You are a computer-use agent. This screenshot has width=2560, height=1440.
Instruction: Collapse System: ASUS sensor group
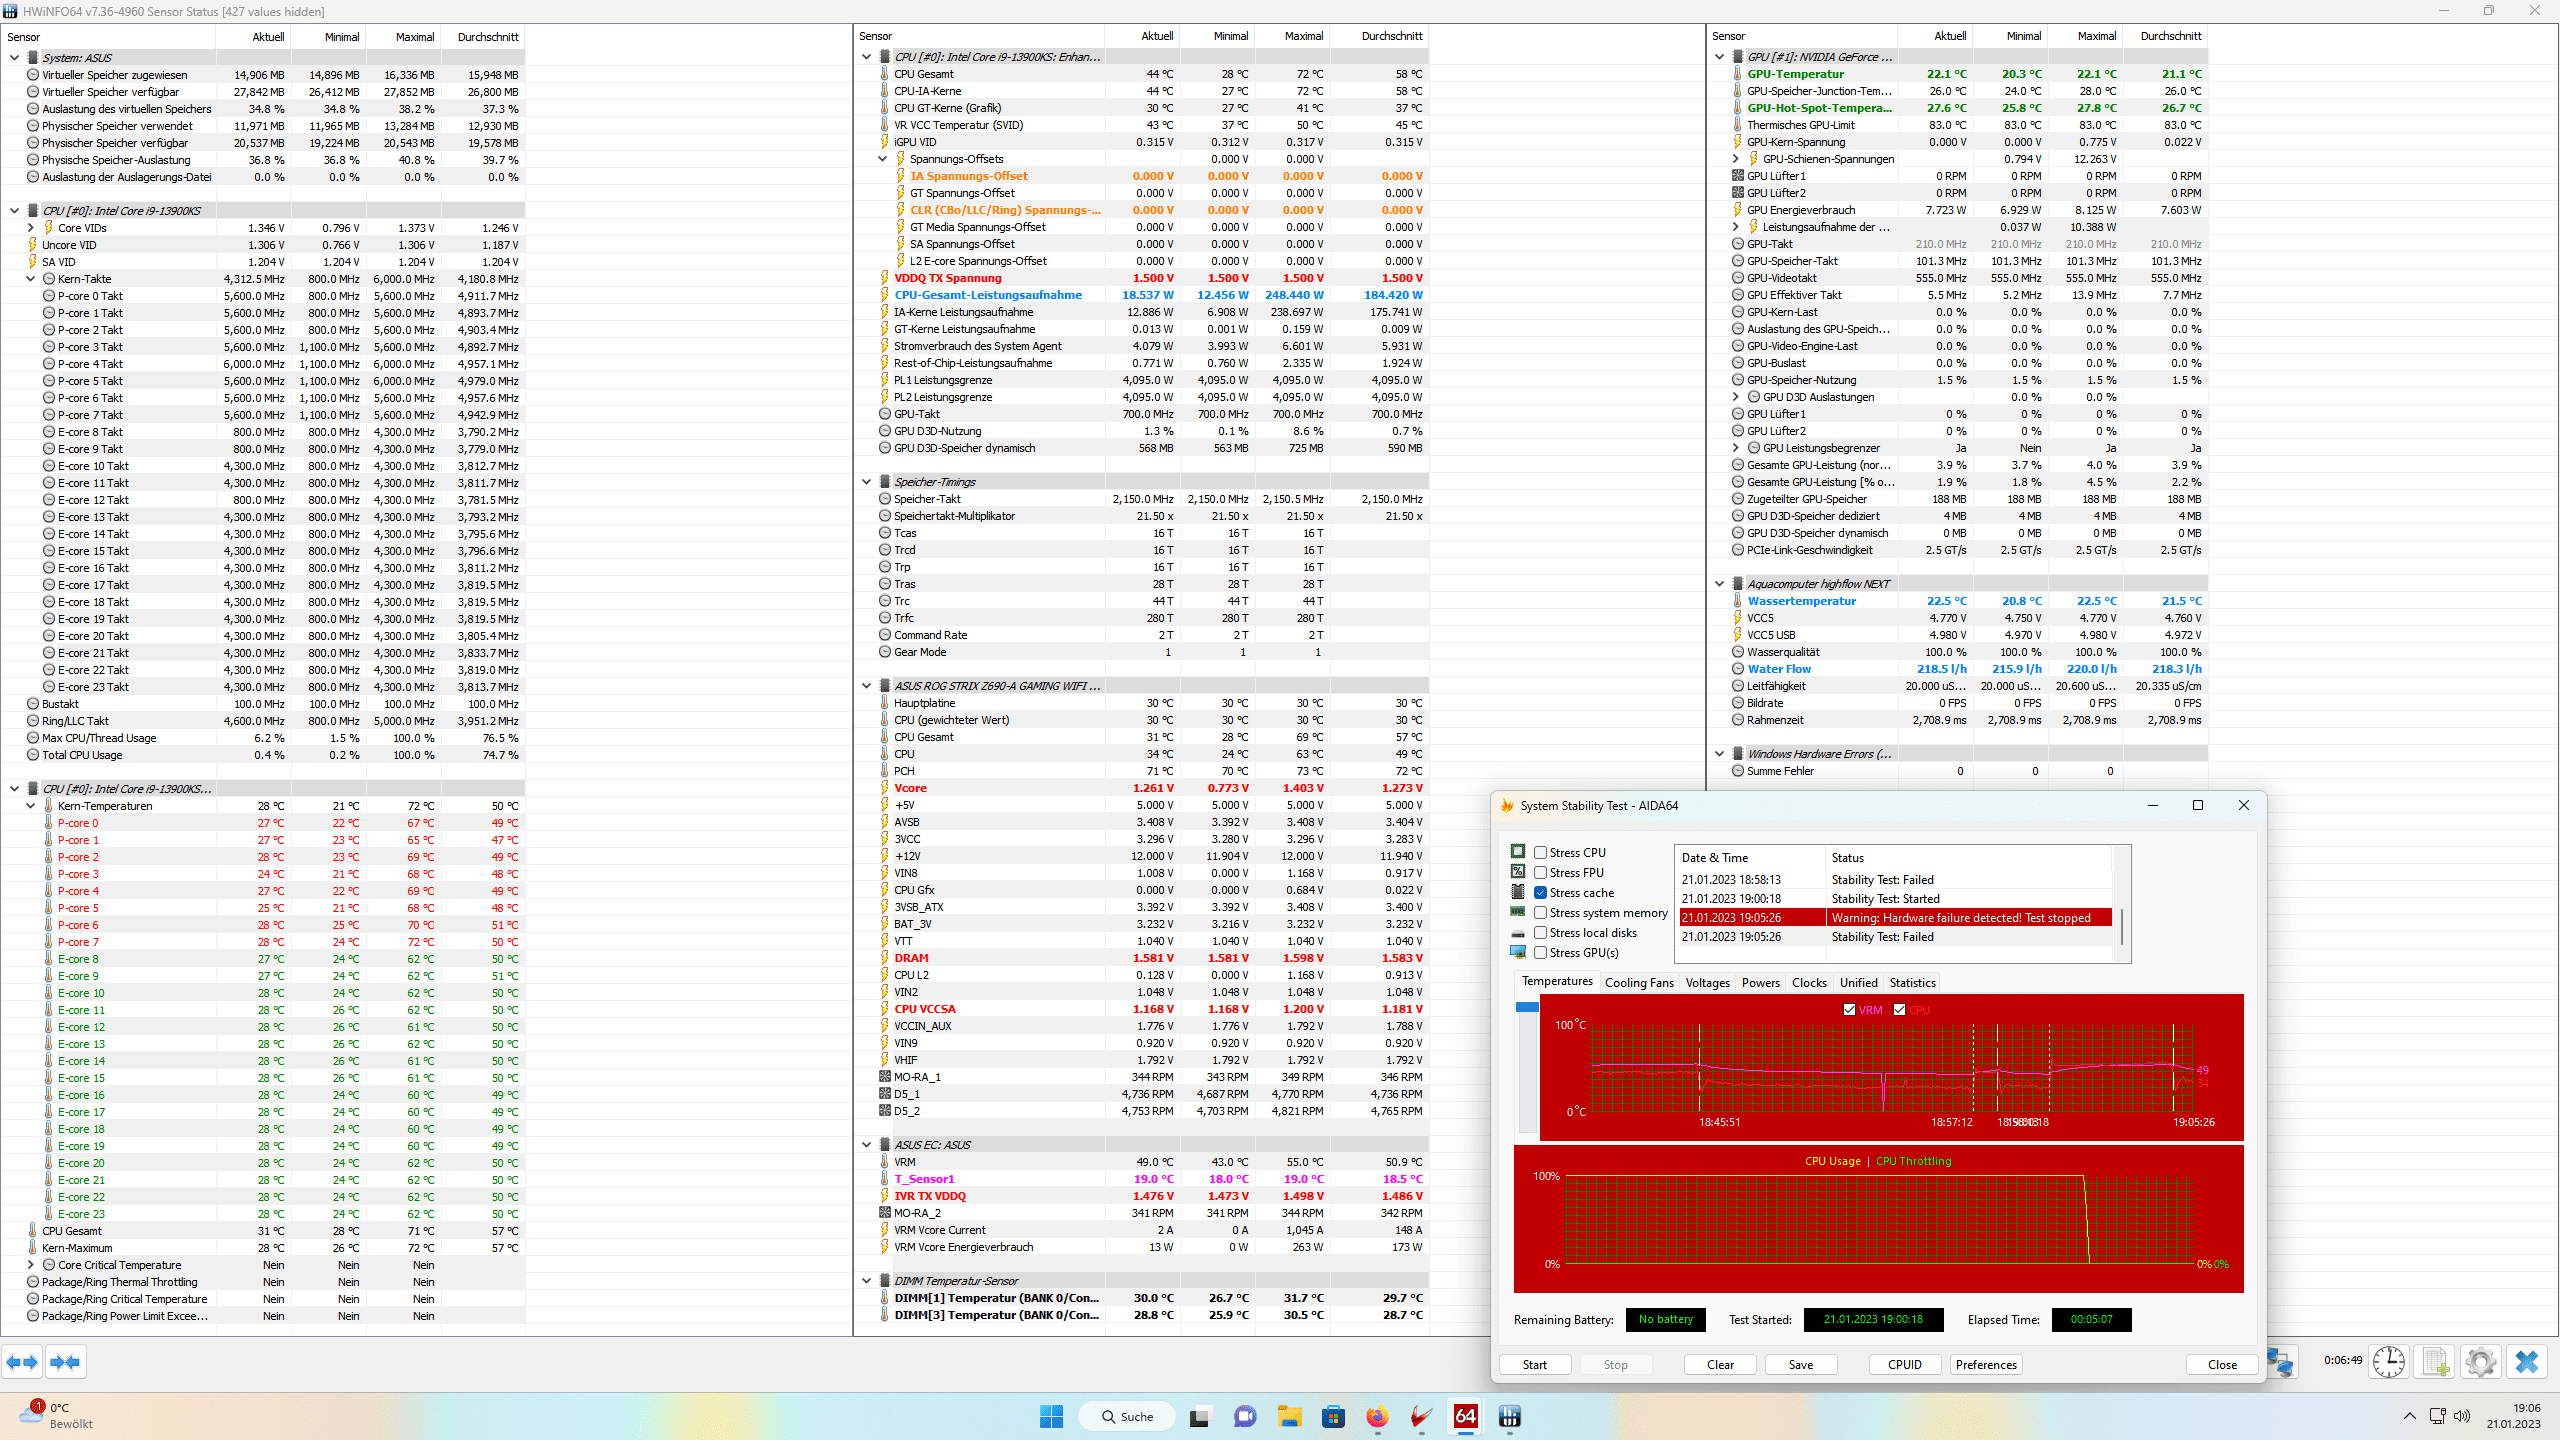click(15, 58)
